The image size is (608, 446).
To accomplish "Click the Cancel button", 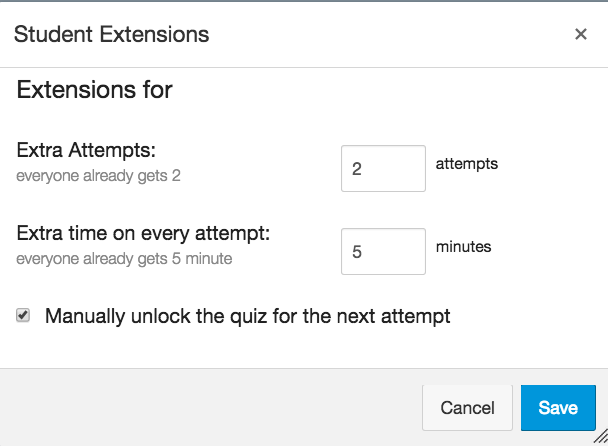I will coord(467,408).
